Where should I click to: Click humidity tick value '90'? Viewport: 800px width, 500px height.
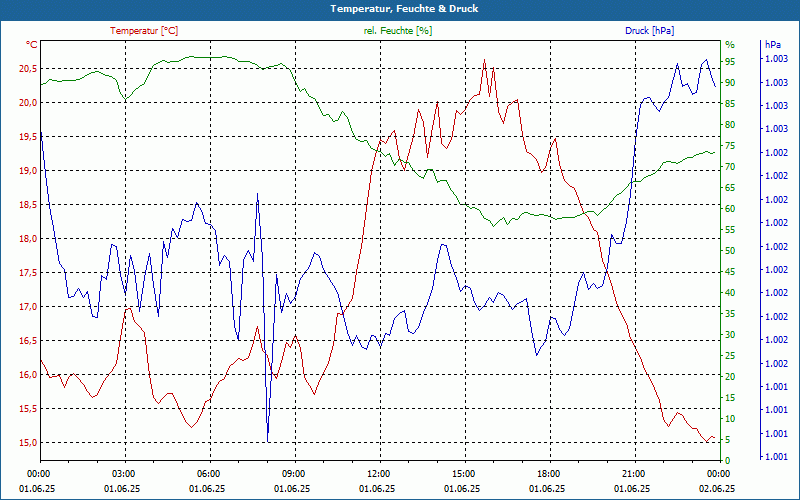coord(730,83)
